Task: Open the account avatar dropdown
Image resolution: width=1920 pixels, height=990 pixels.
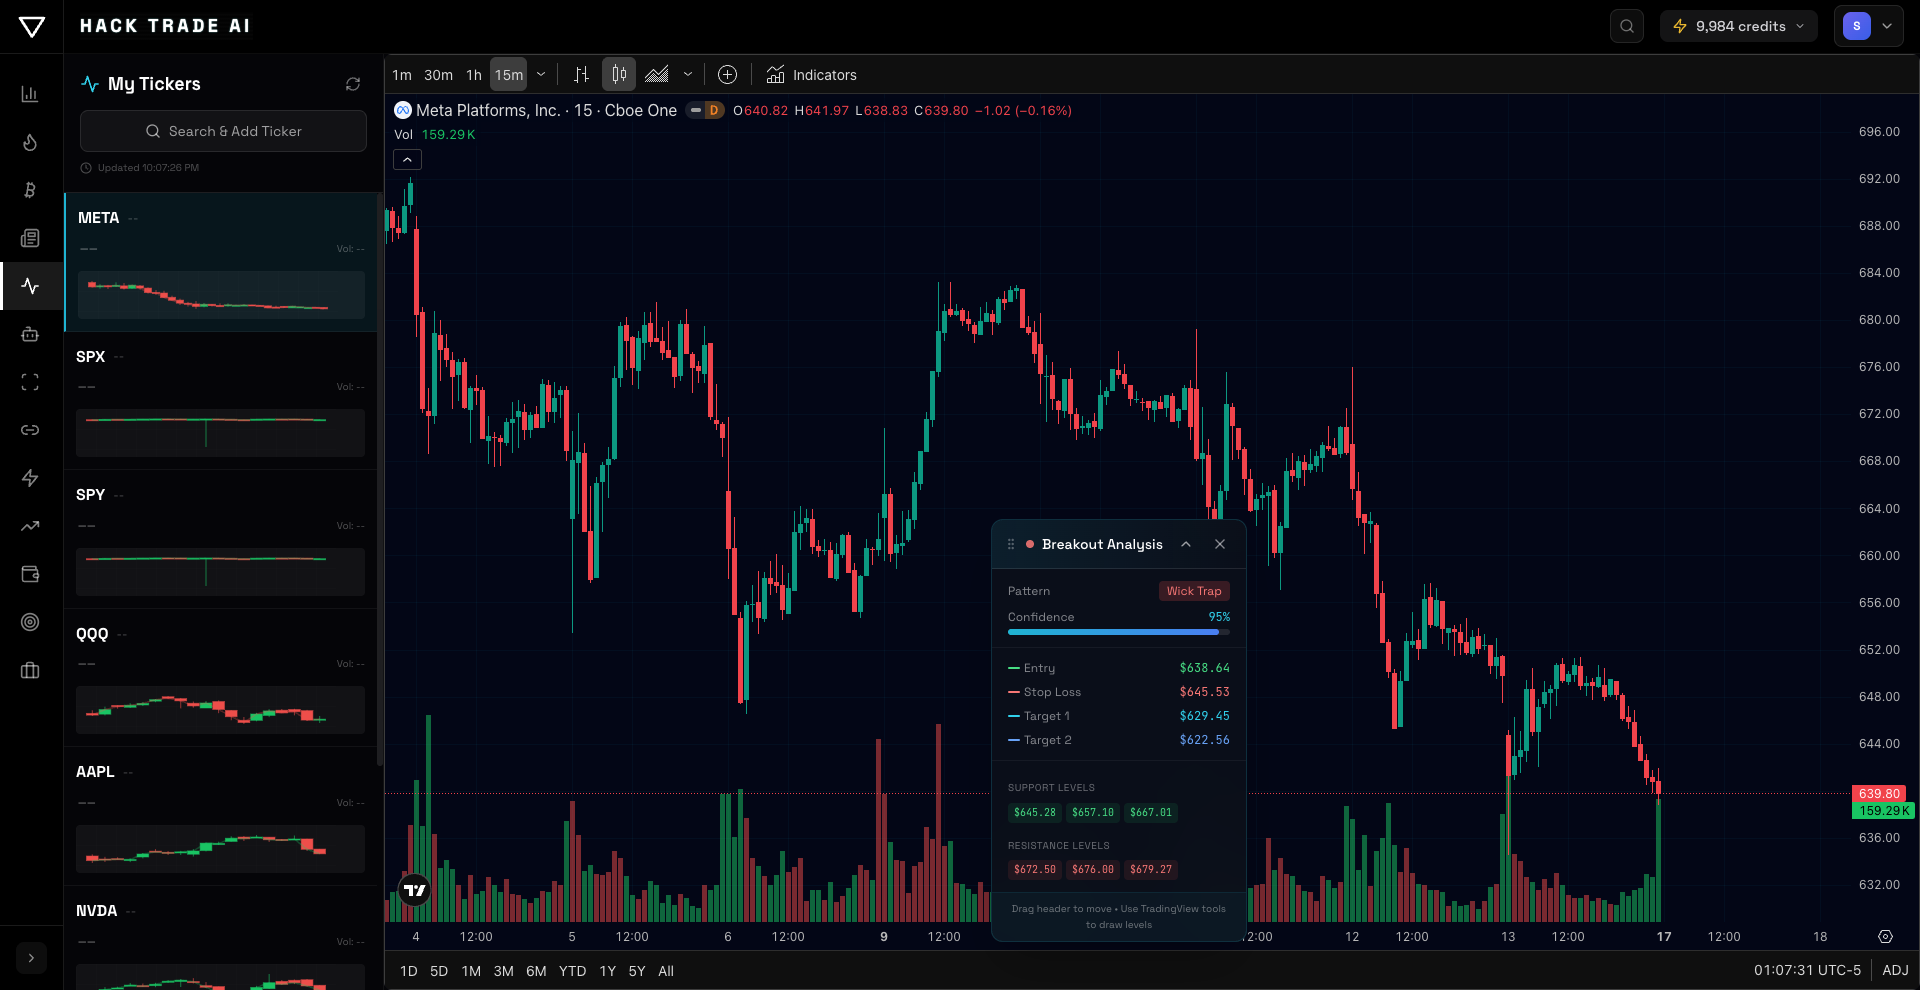Action: [1868, 26]
